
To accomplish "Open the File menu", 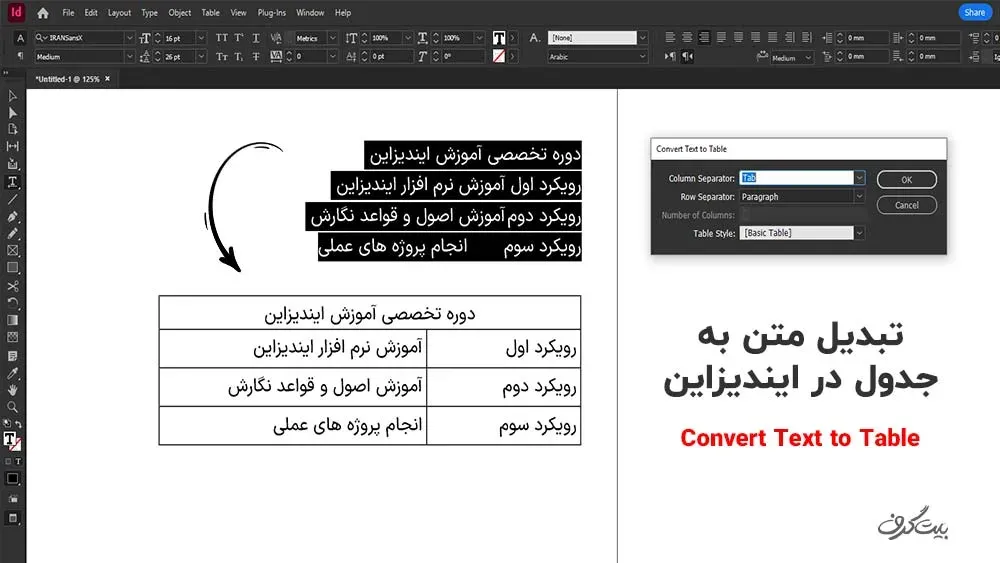I will tap(68, 13).
